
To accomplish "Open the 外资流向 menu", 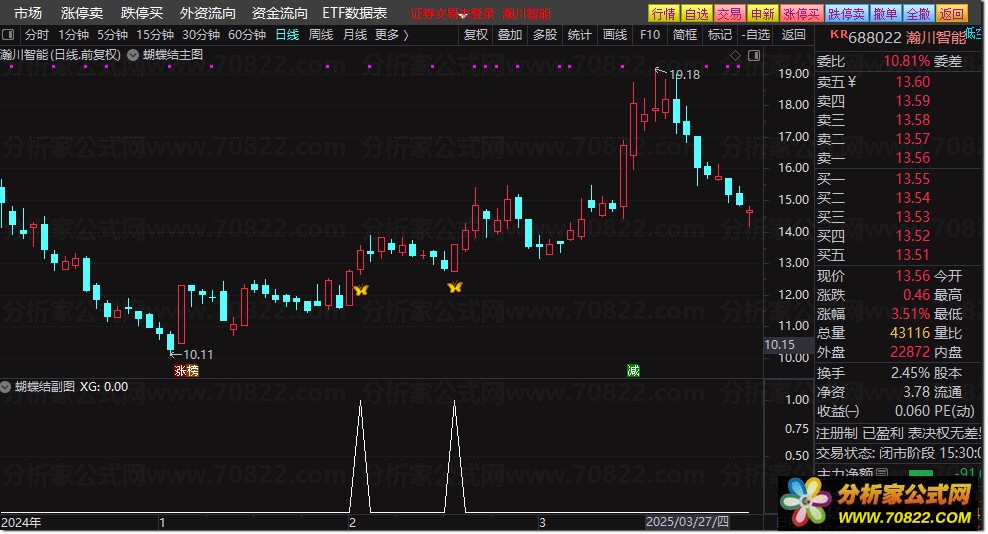I will pyautogui.click(x=207, y=13).
